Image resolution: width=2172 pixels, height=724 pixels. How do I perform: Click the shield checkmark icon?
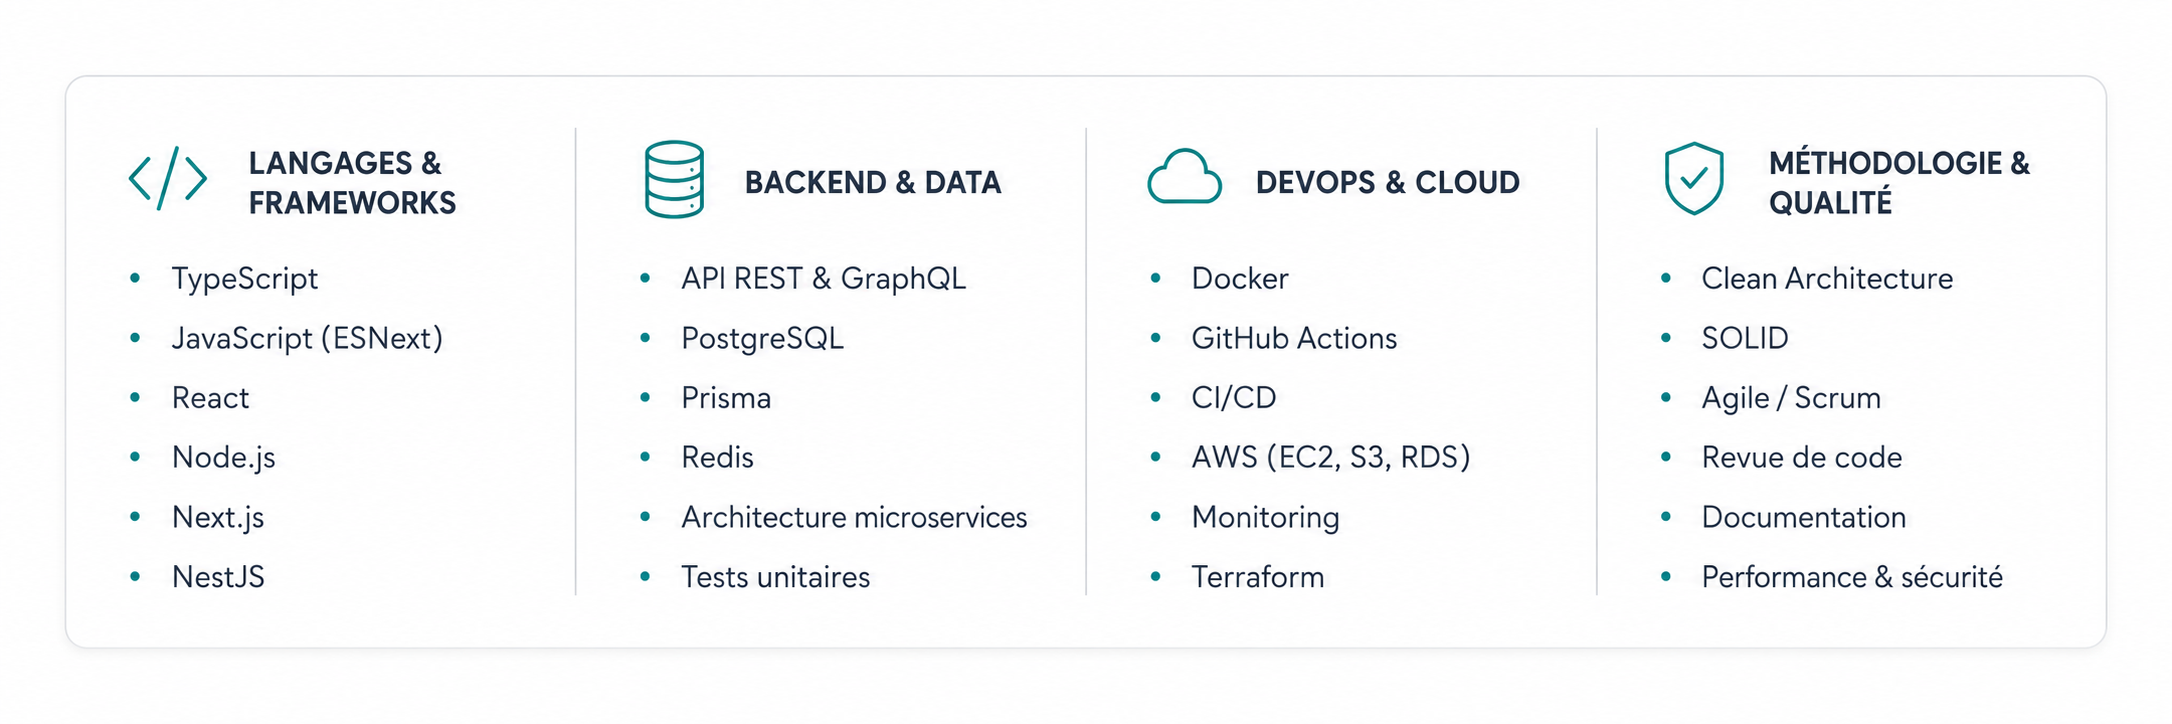(x=1694, y=179)
